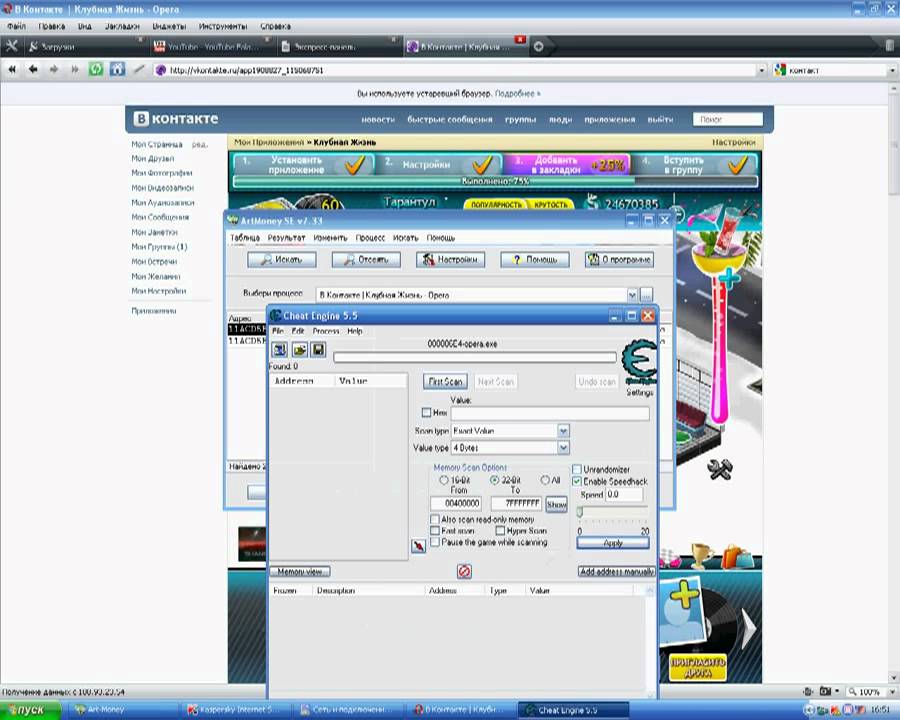
Task: Click Apply speedhack button
Action: coord(613,543)
